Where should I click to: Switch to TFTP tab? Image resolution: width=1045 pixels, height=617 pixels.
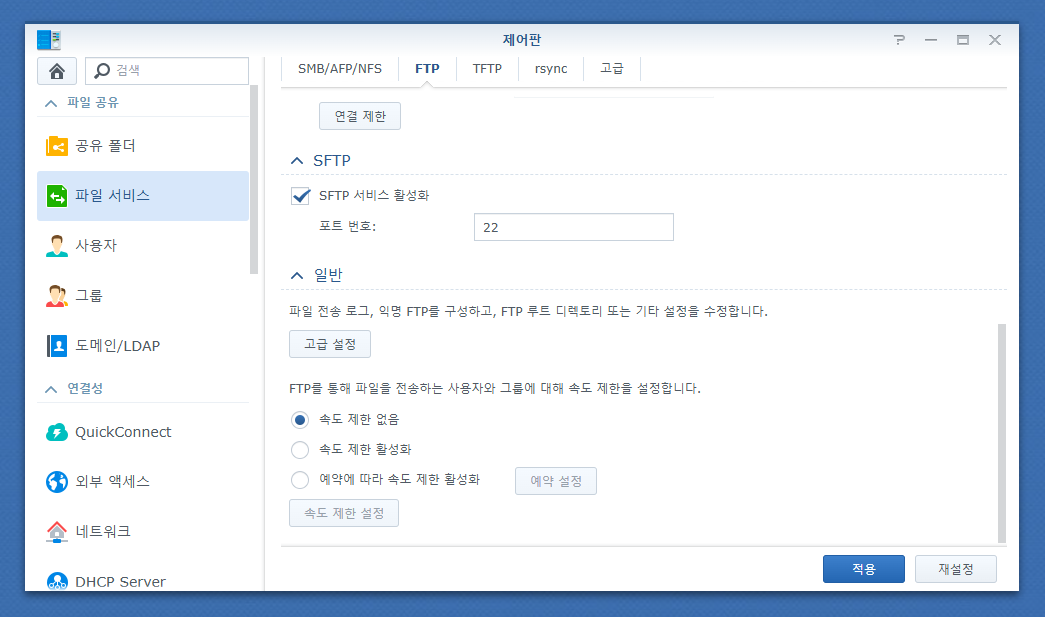(x=487, y=69)
